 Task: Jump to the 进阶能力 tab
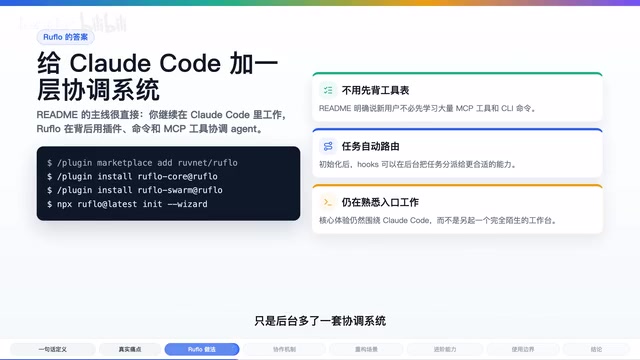pos(445,349)
